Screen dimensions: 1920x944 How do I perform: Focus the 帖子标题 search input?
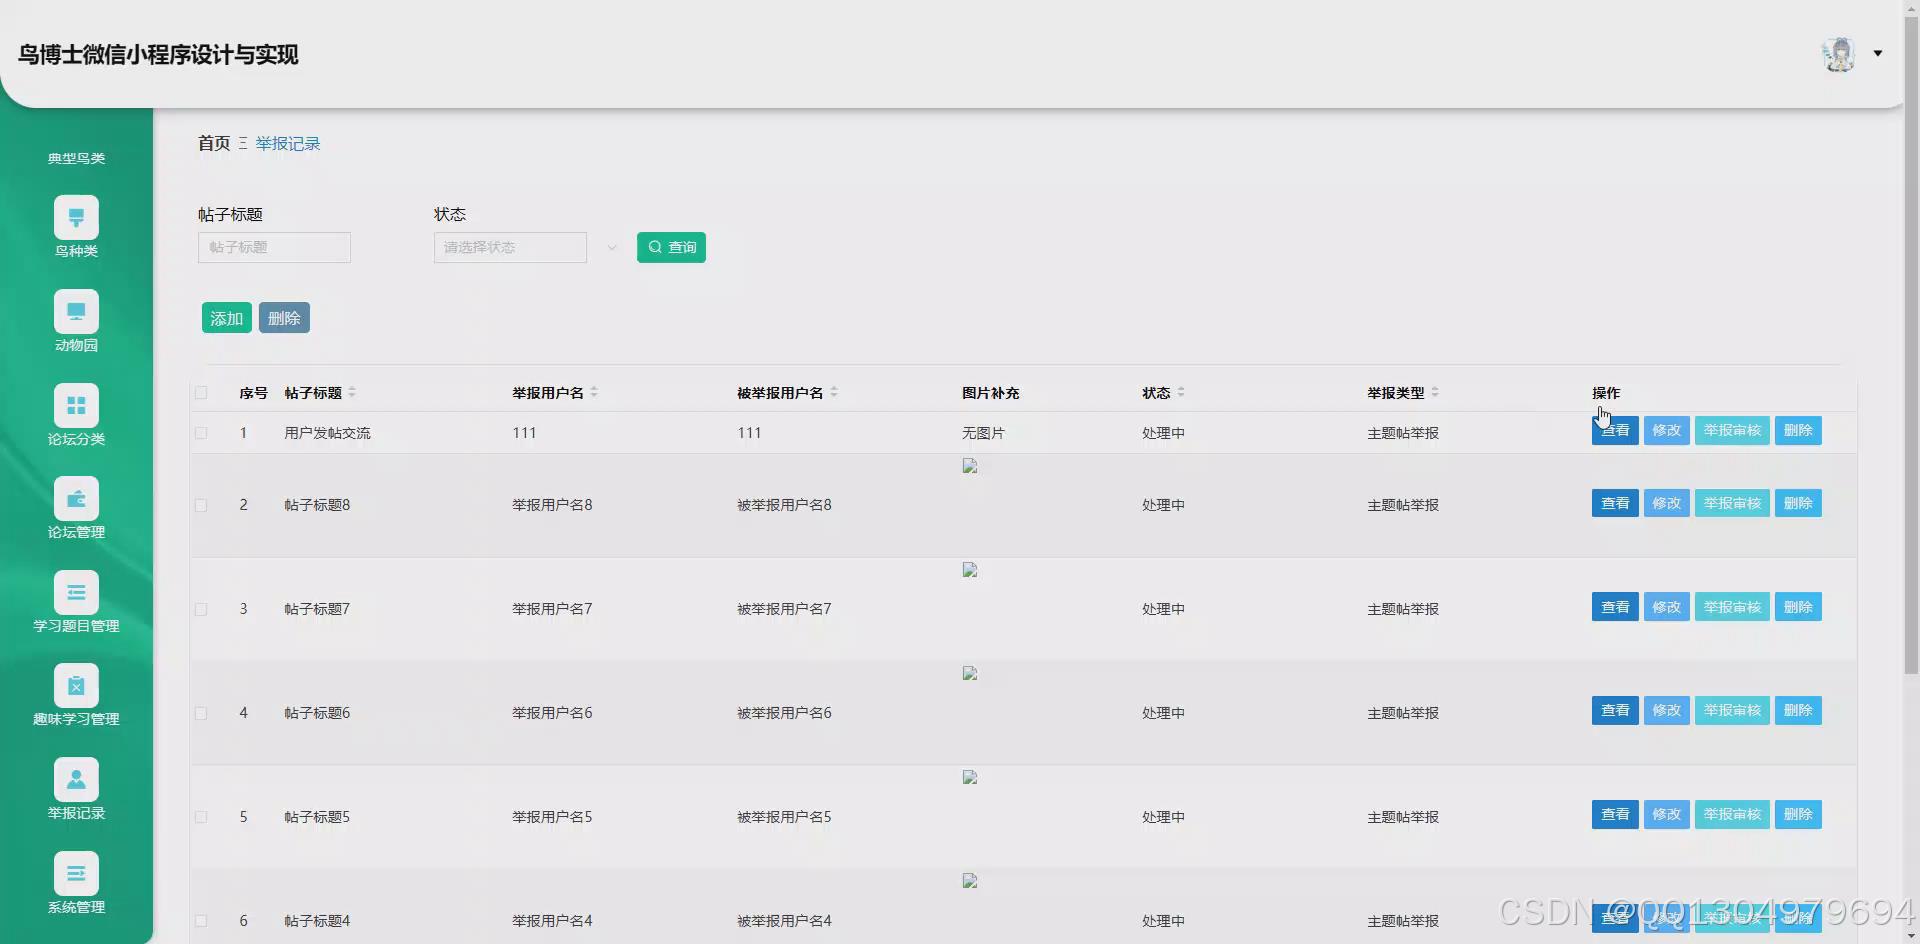click(x=274, y=247)
